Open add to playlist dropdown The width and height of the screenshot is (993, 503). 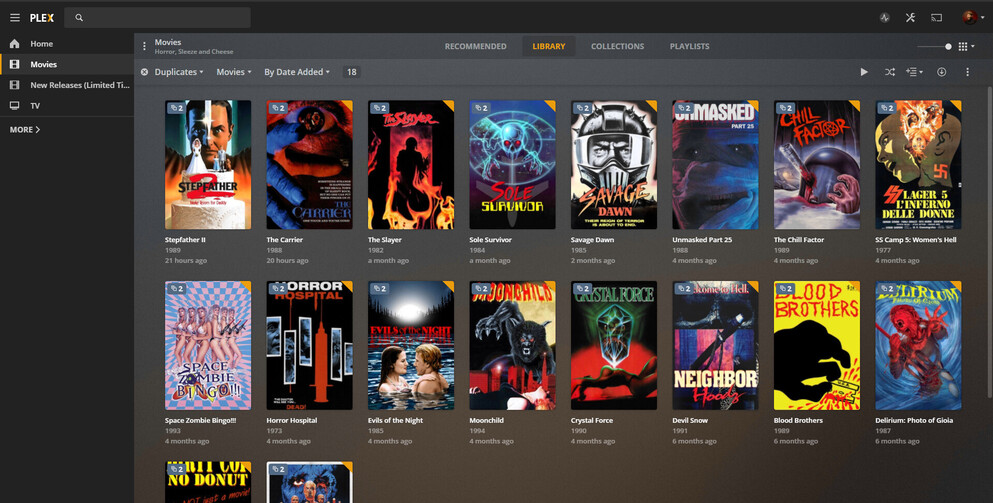pos(914,72)
